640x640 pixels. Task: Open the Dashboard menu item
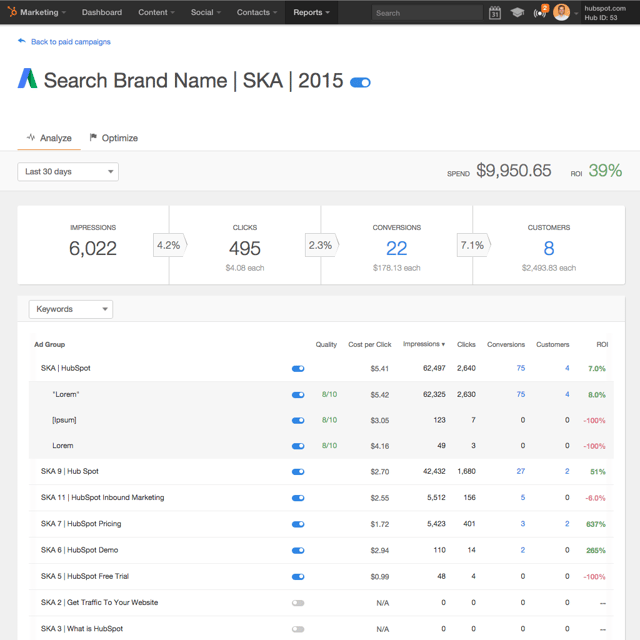click(102, 13)
